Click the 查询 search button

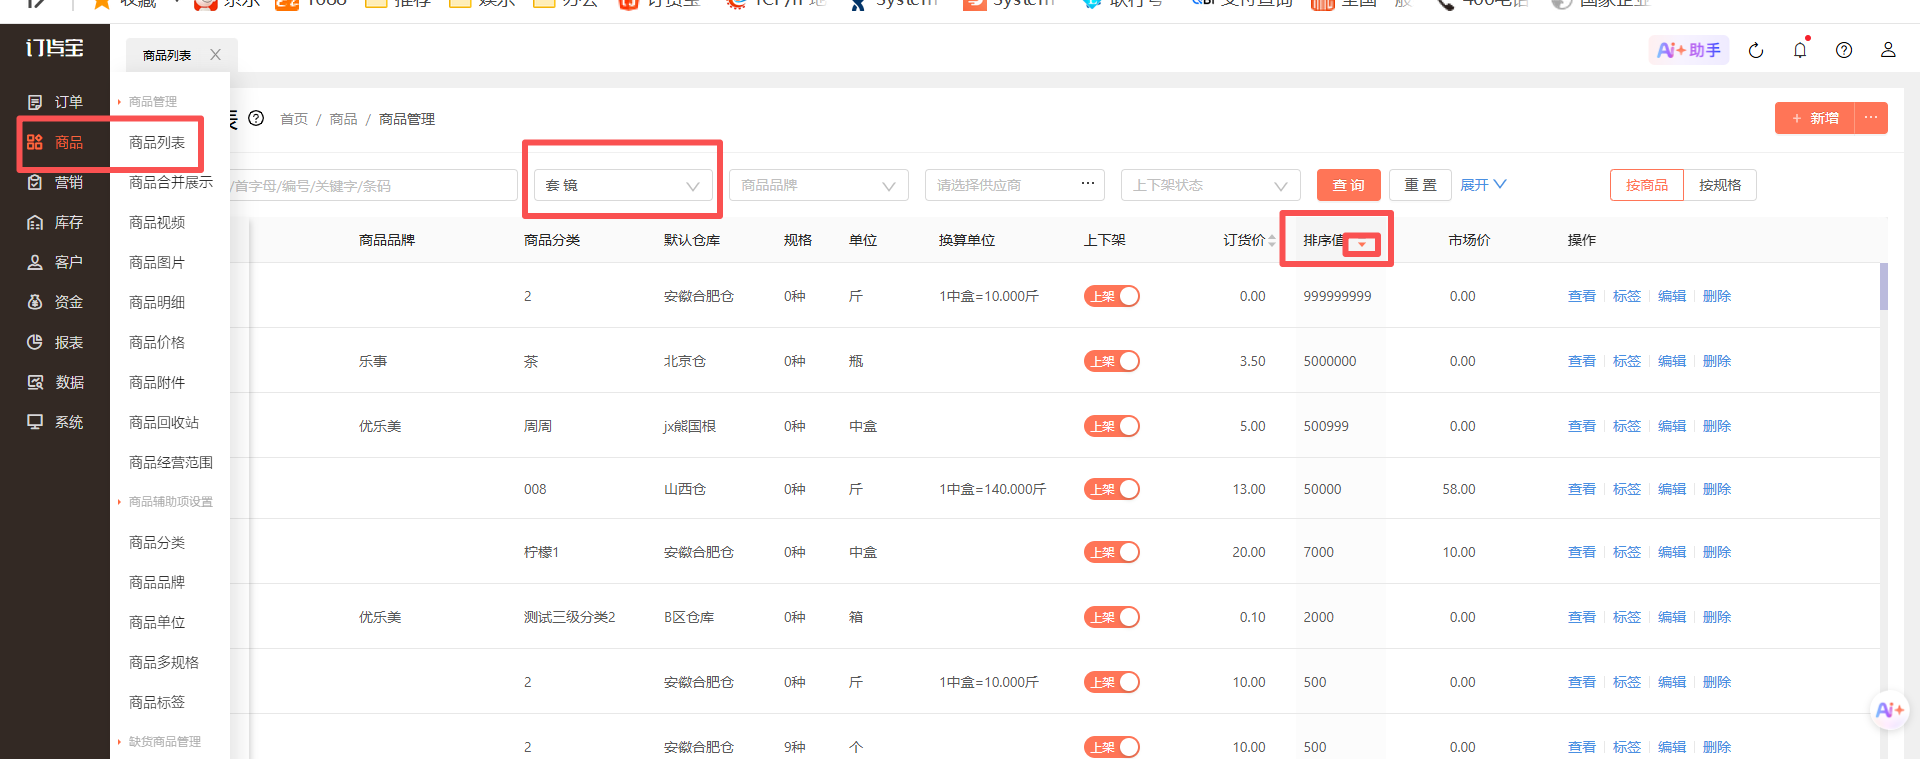pyautogui.click(x=1348, y=185)
